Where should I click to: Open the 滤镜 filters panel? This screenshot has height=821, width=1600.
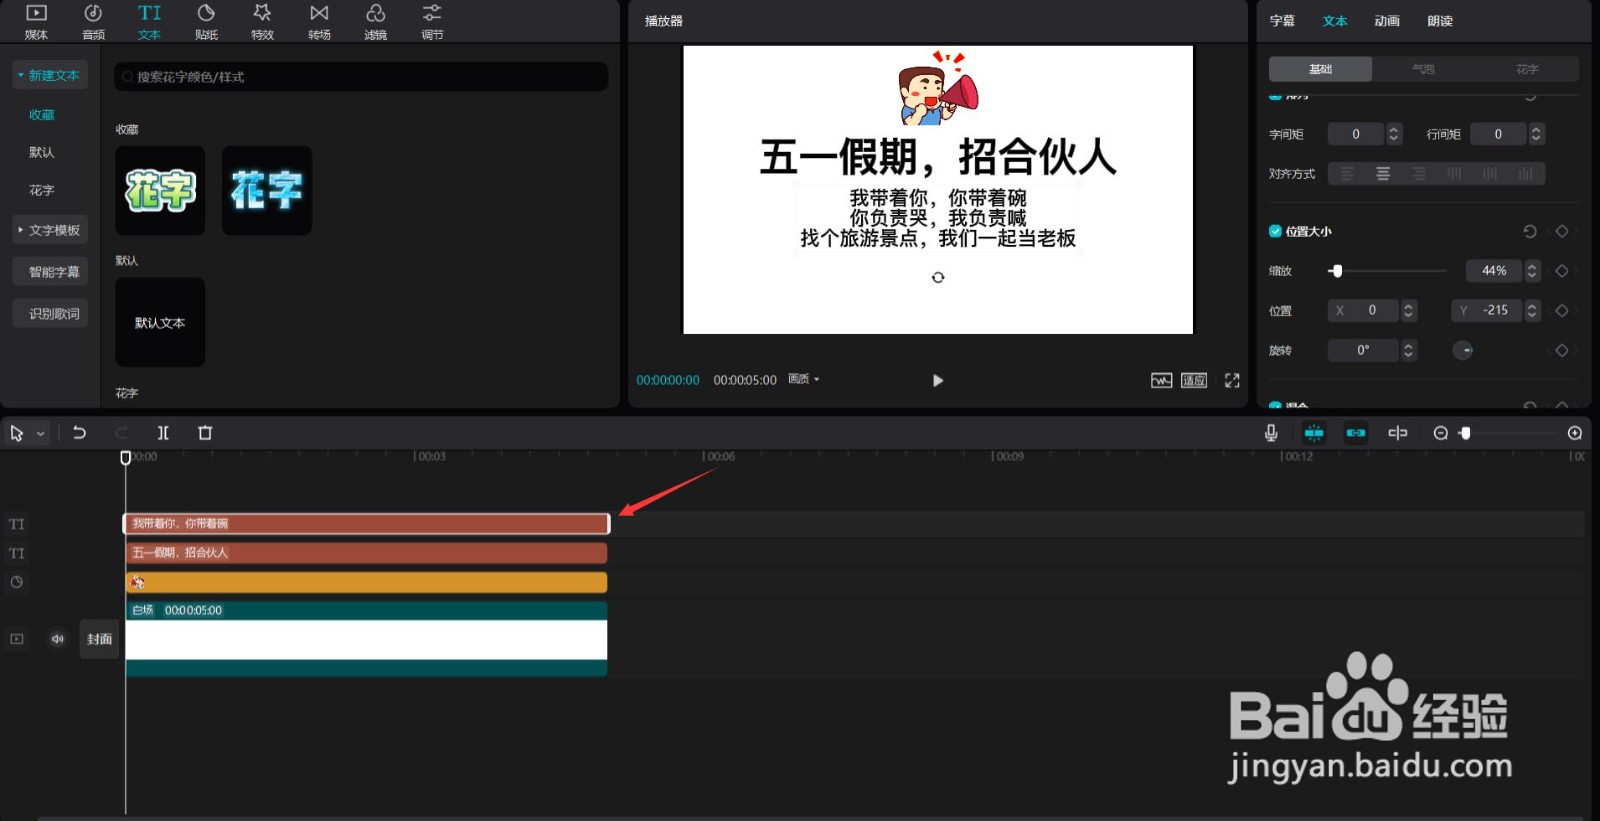pyautogui.click(x=375, y=22)
